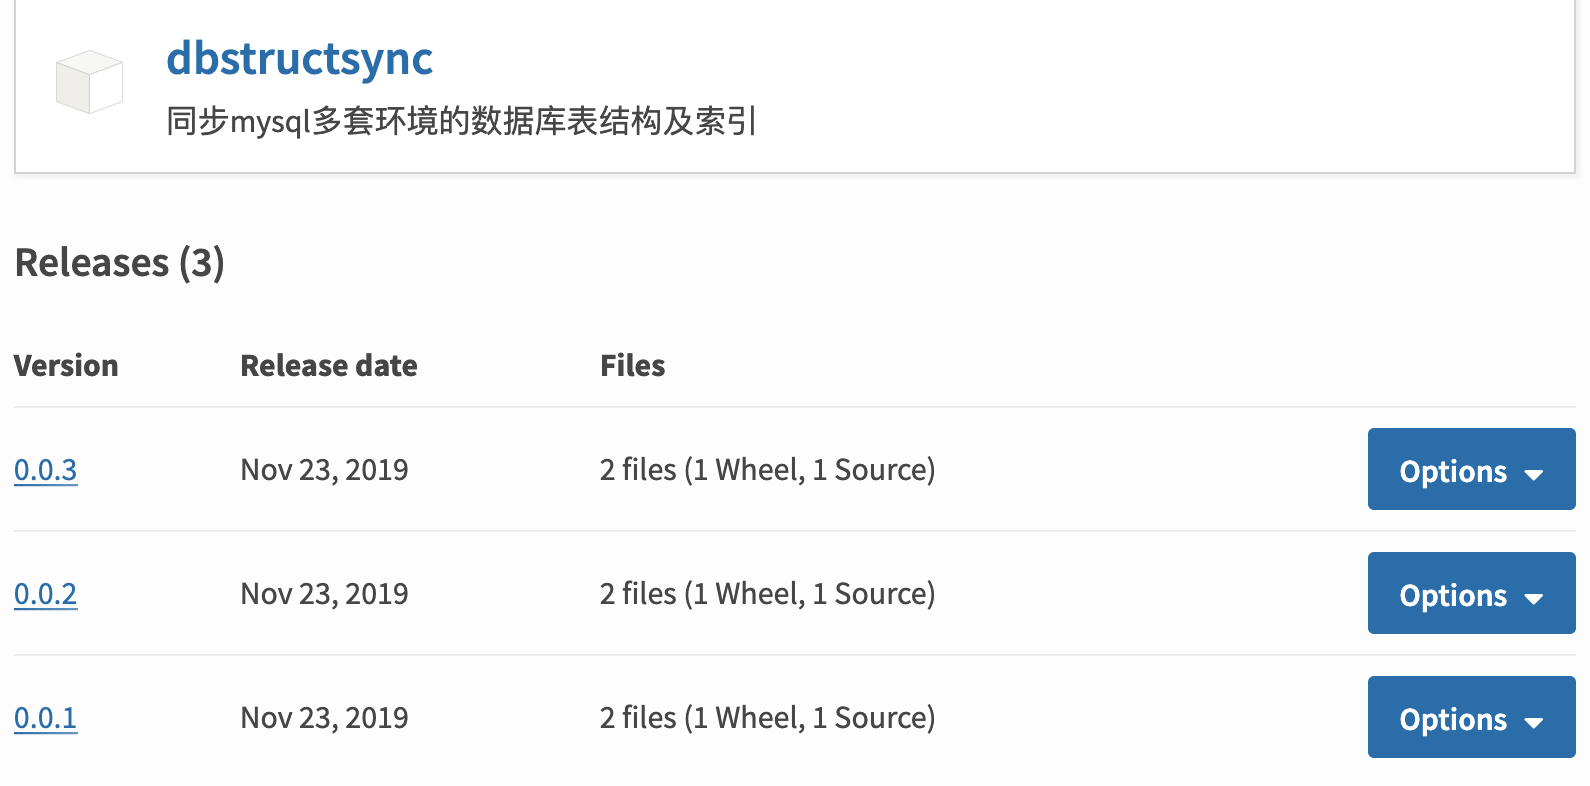Viewport: 1590px width, 786px height.
Task: Open the dbstructsync project title link
Action: coord(299,58)
